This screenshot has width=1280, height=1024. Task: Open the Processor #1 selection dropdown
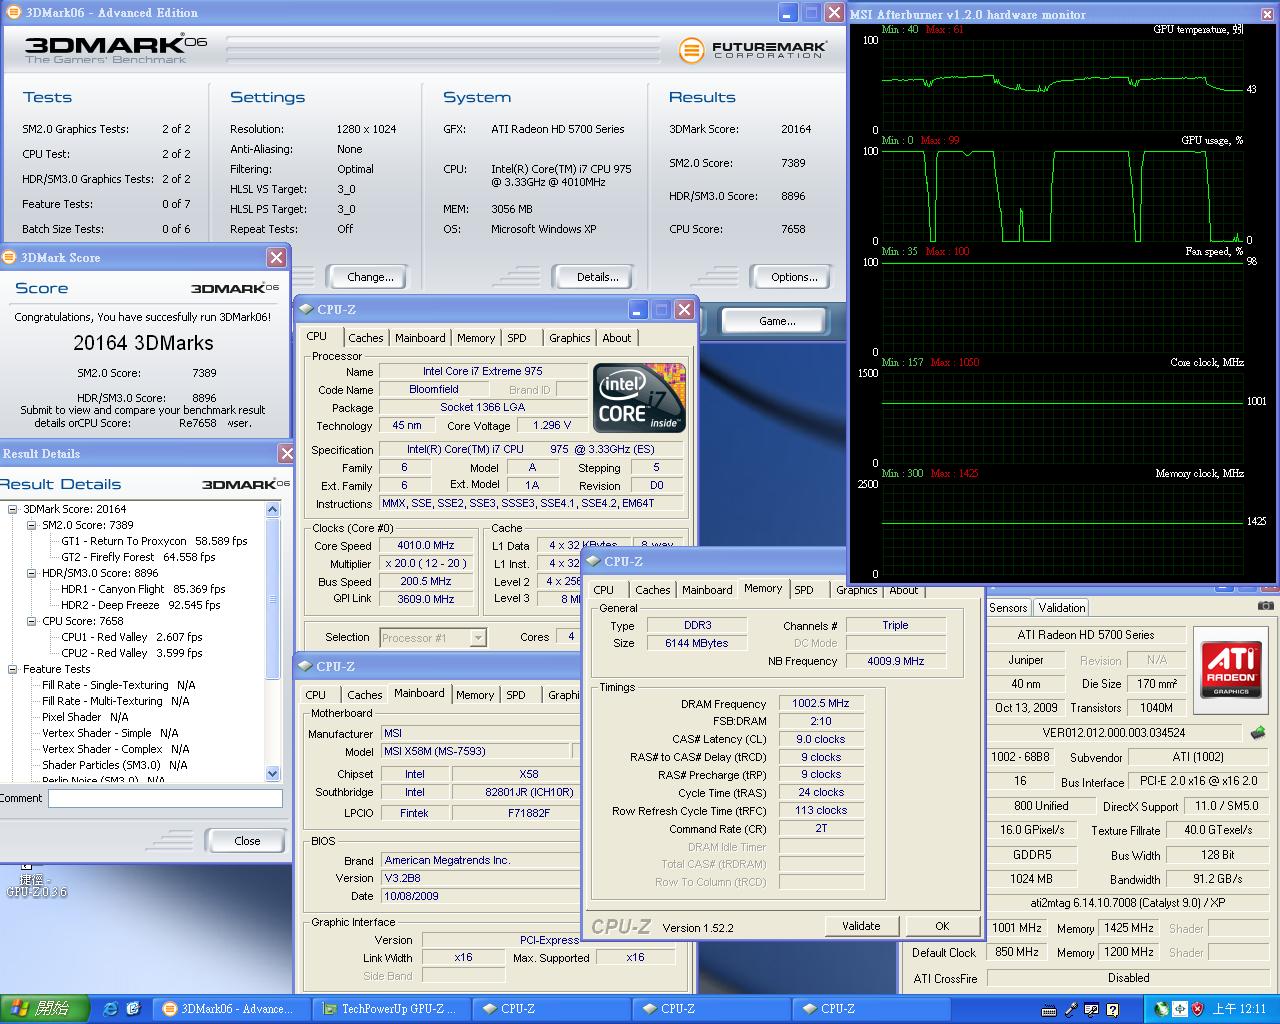click(x=478, y=637)
